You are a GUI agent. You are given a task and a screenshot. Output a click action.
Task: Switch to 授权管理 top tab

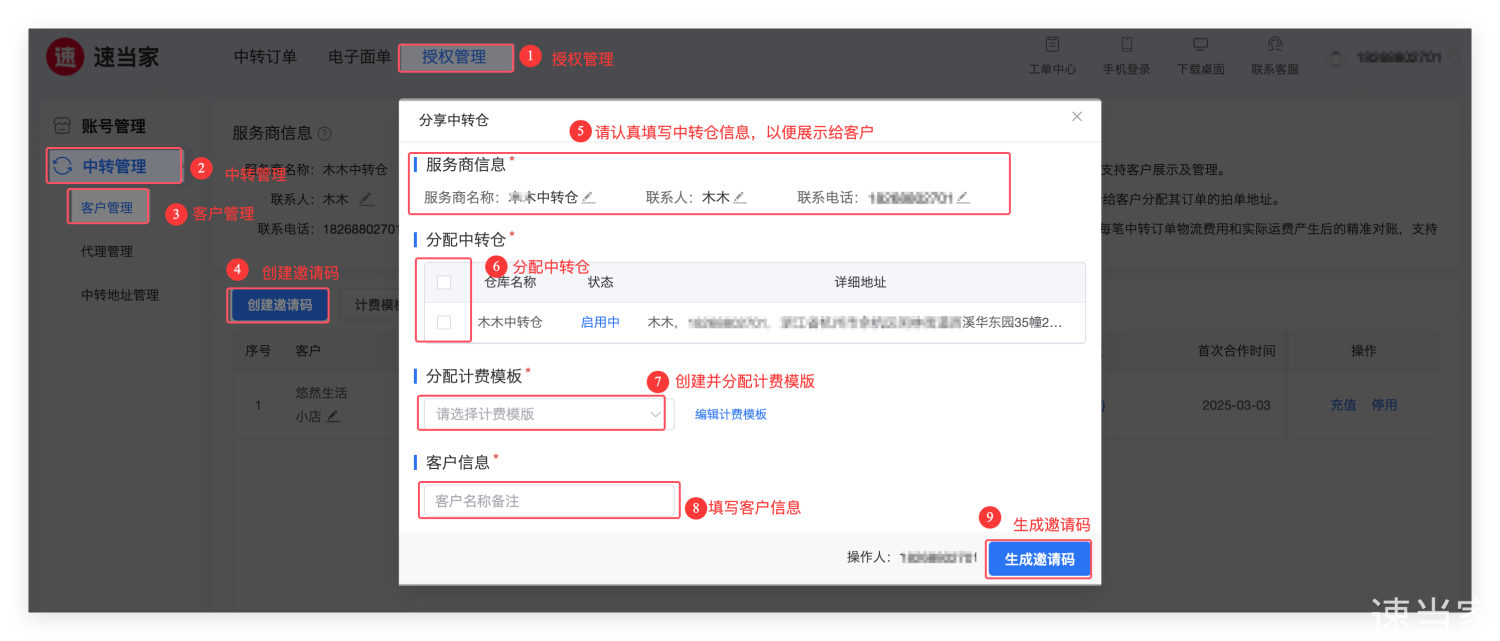[x=454, y=57]
